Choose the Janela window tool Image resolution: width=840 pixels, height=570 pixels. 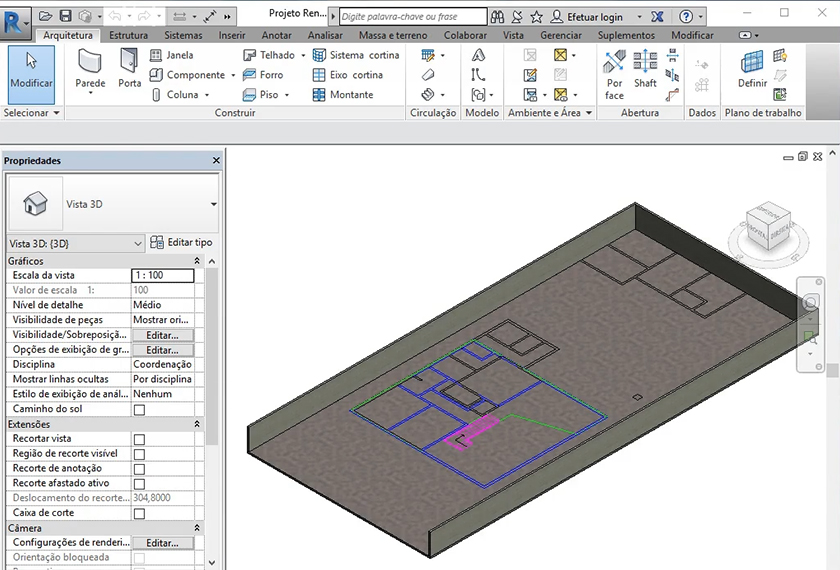172,55
